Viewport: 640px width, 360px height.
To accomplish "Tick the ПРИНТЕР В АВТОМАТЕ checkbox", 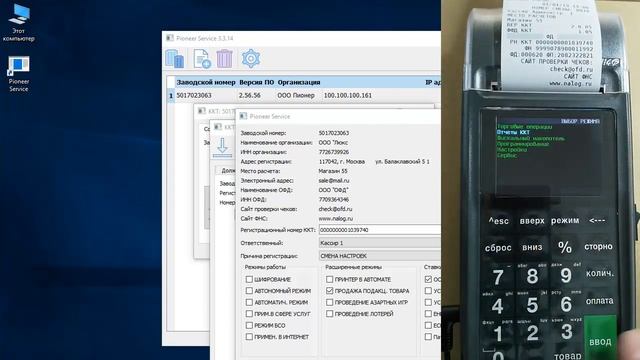I will (x=329, y=279).
